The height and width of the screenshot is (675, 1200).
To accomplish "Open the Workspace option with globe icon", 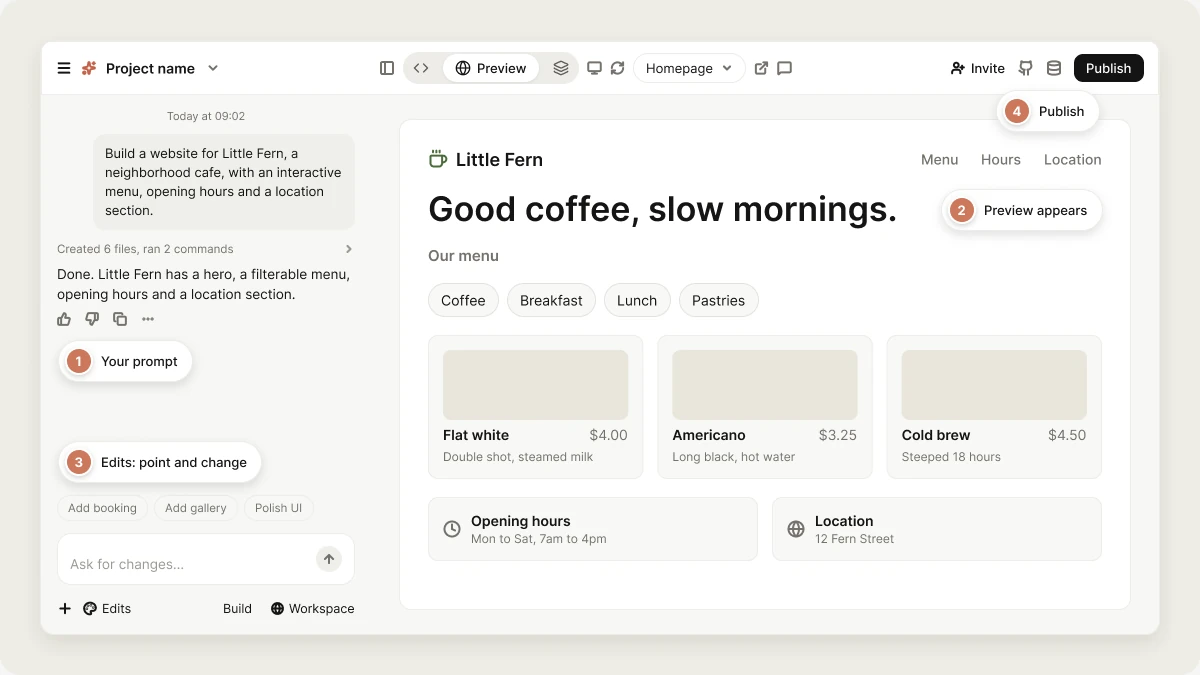I will [312, 608].
